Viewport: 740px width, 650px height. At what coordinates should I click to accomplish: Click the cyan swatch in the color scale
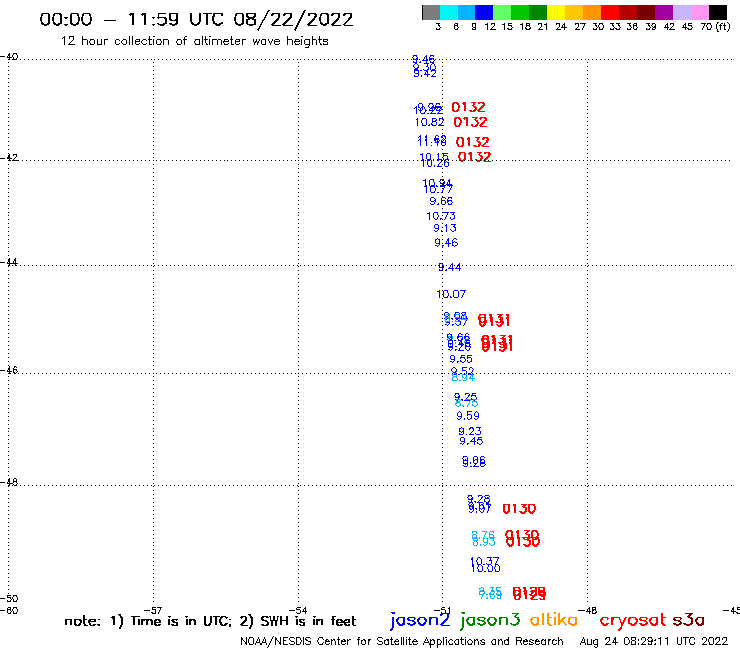point(449,12)
